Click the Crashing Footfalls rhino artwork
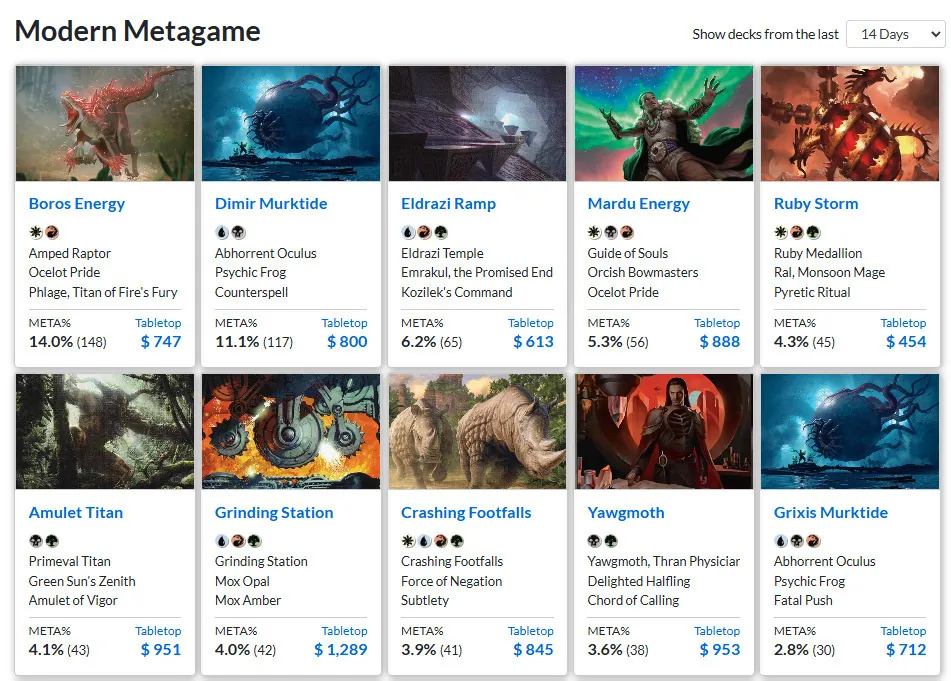Image resolution: width=951 pixels, height=681 pixels. point(477,431)
